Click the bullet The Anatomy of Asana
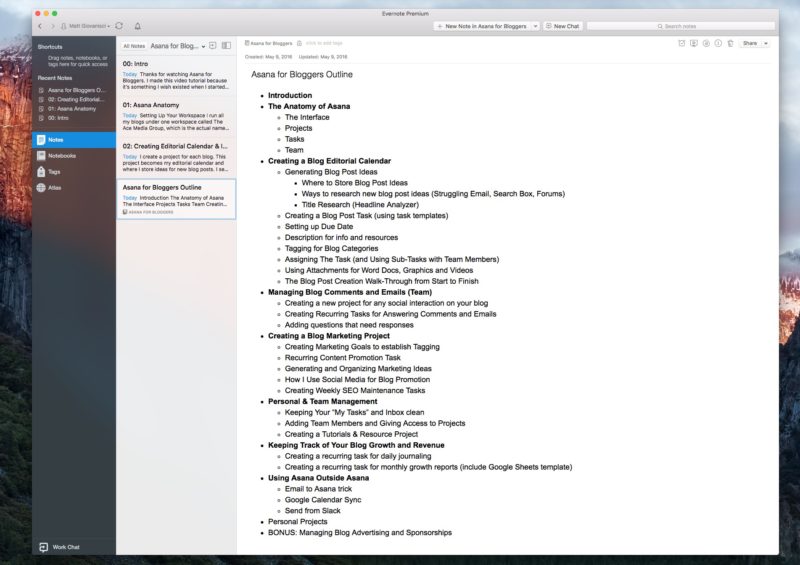Screen dimensions: 800x565 [309, 106]
